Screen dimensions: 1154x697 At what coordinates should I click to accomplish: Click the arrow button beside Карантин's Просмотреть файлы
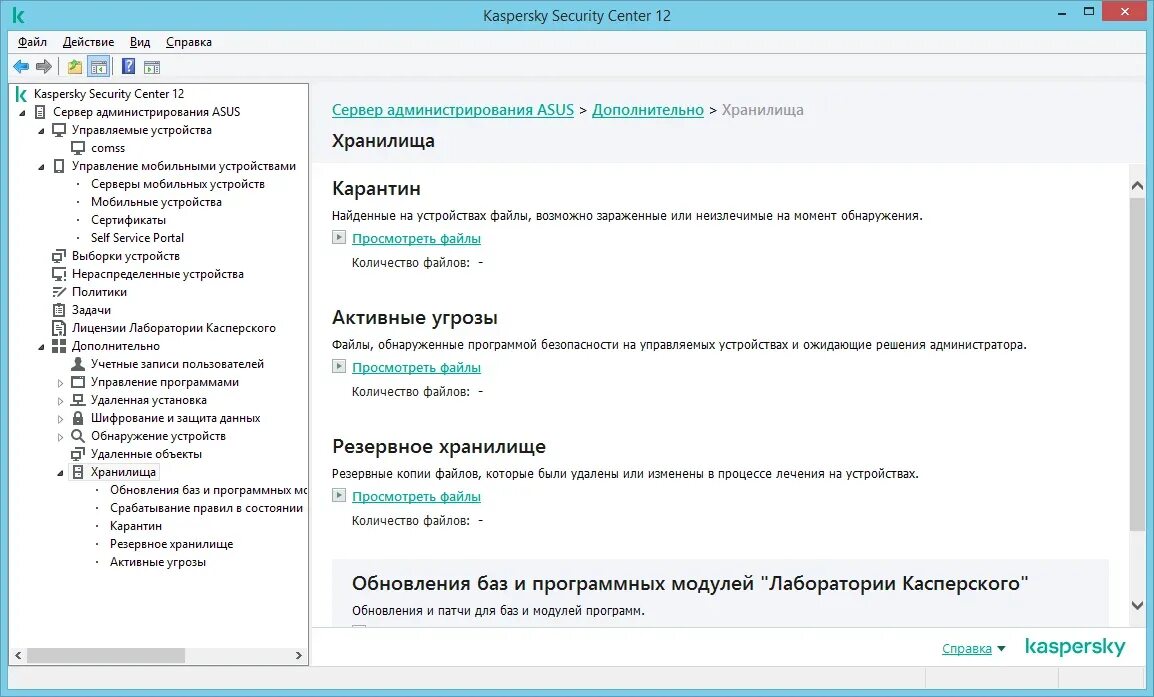coord(339,237)
